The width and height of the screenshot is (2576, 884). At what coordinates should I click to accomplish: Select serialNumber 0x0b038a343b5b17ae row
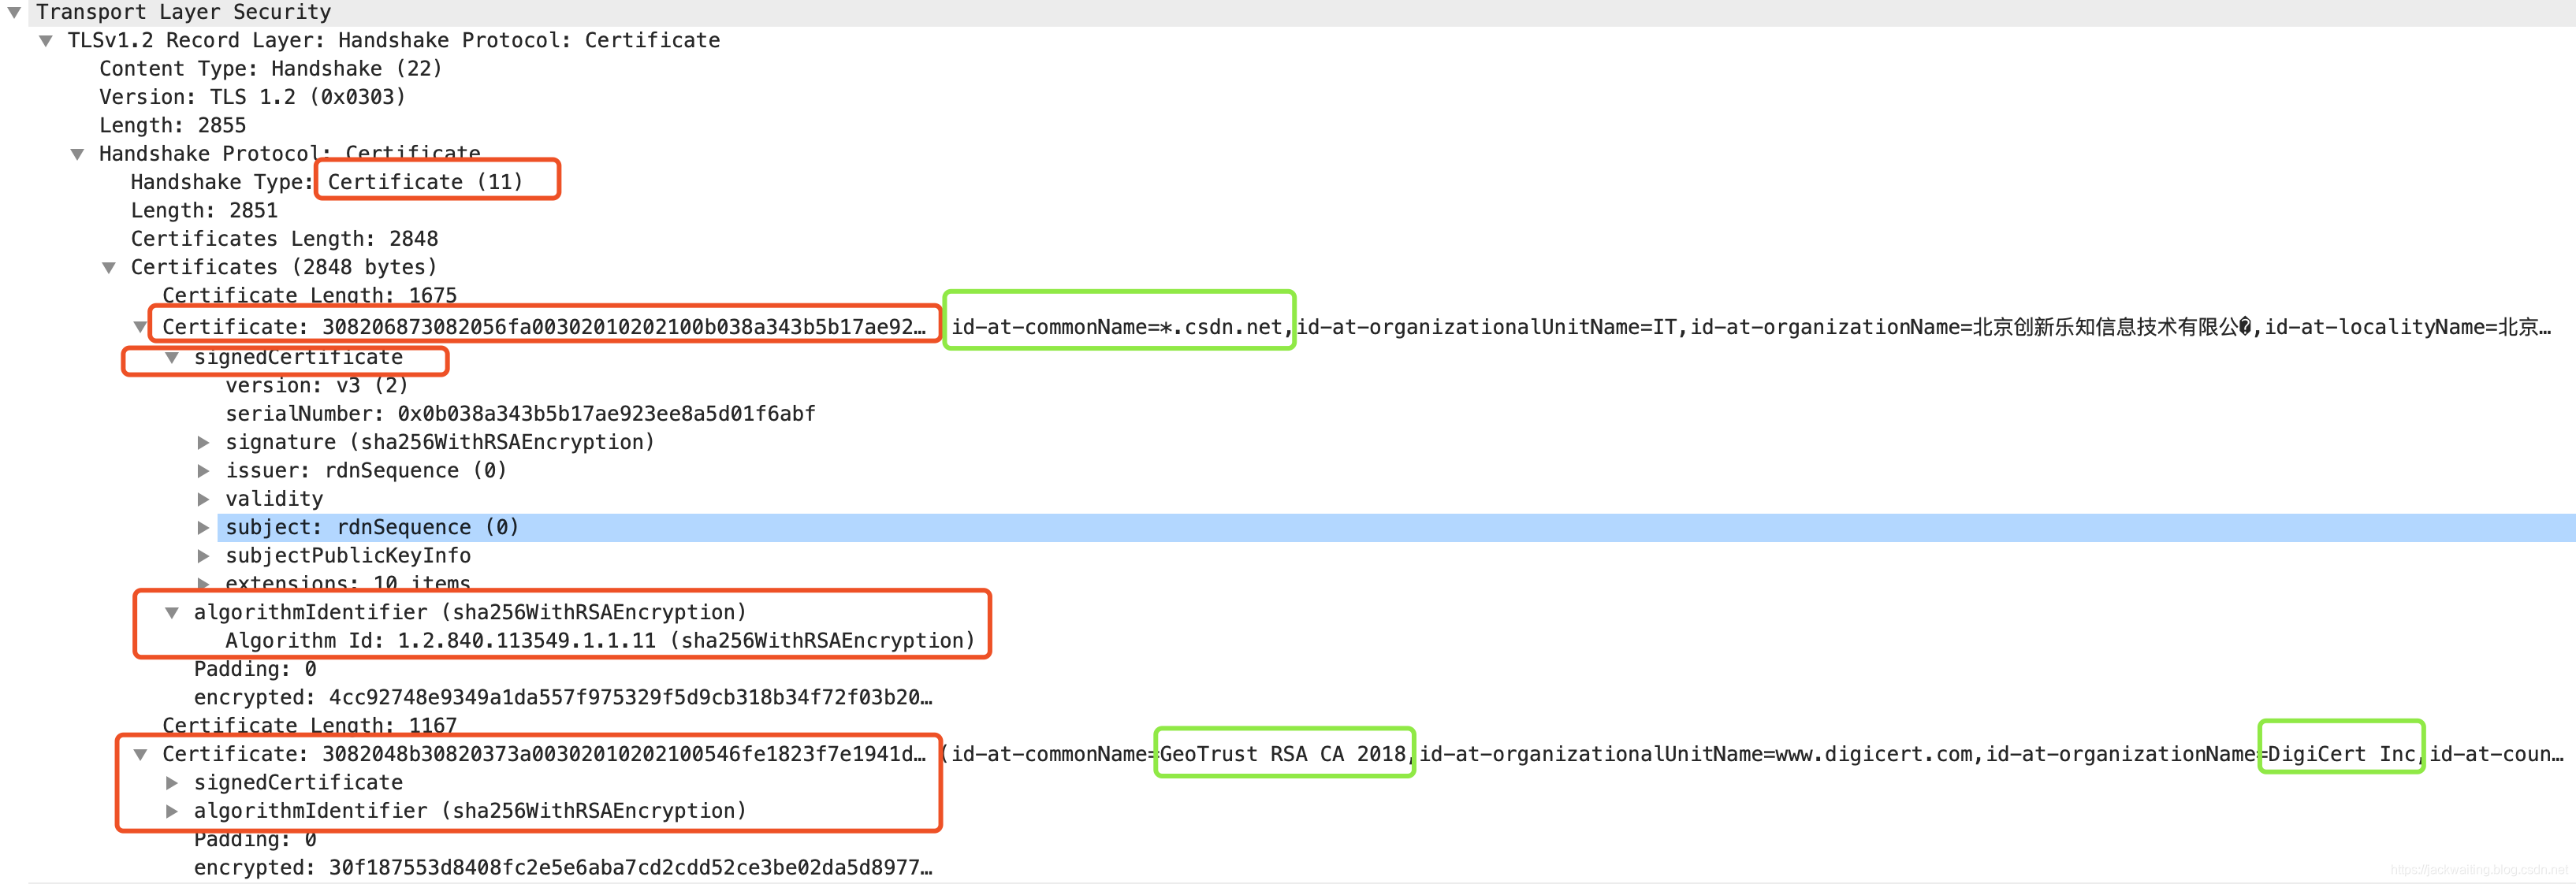[x=520, y=414]
